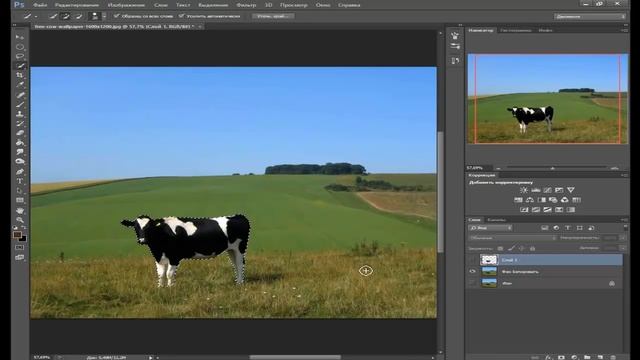
Task: Open the workspace switcher dropdown
Action: [x=590, y=16]
